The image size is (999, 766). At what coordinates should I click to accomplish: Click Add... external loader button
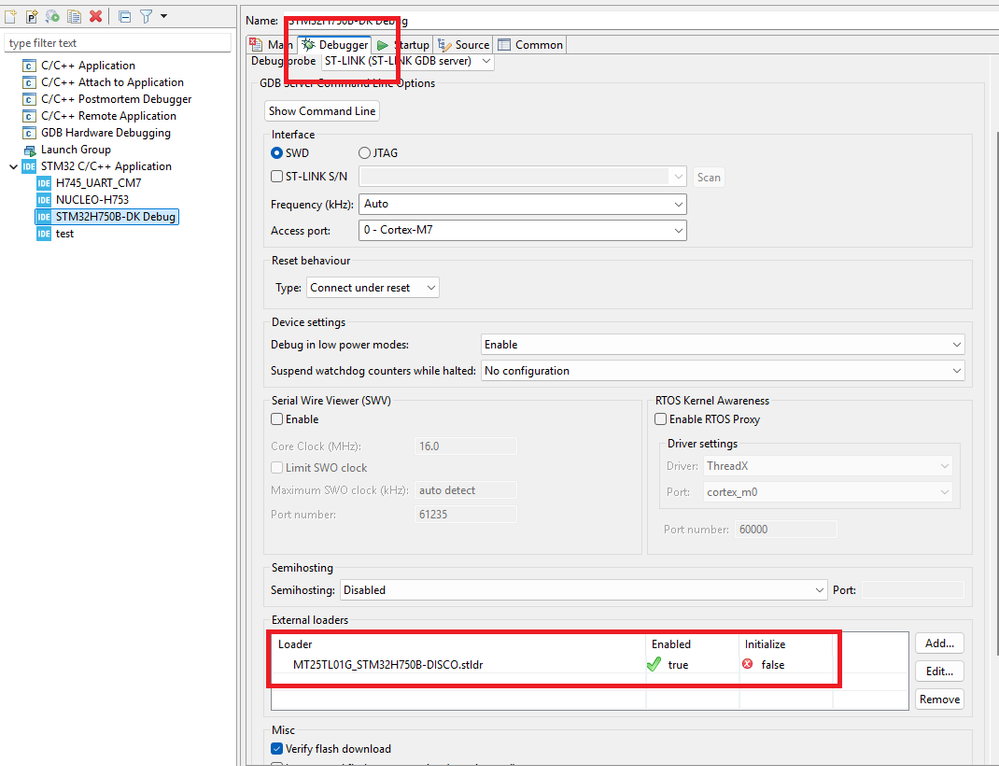pos(940,643)
